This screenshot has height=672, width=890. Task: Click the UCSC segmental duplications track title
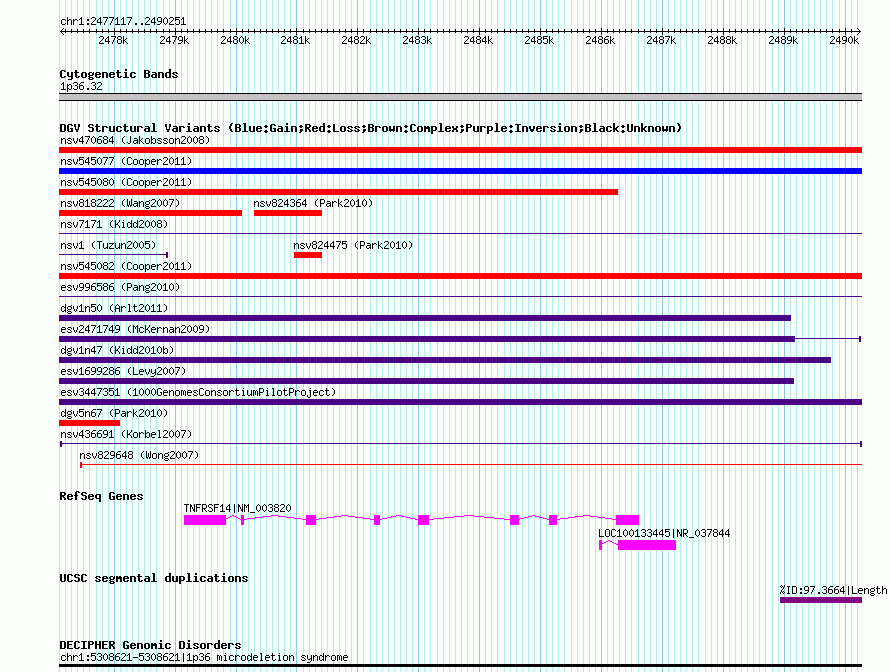click(x=154, y=578)
